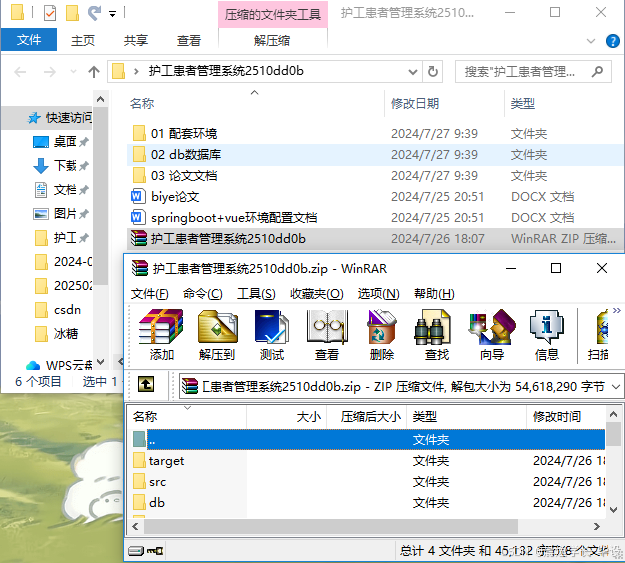
Task: Click the Explorer forward navigation arrow
Action: tap(49, 72)
